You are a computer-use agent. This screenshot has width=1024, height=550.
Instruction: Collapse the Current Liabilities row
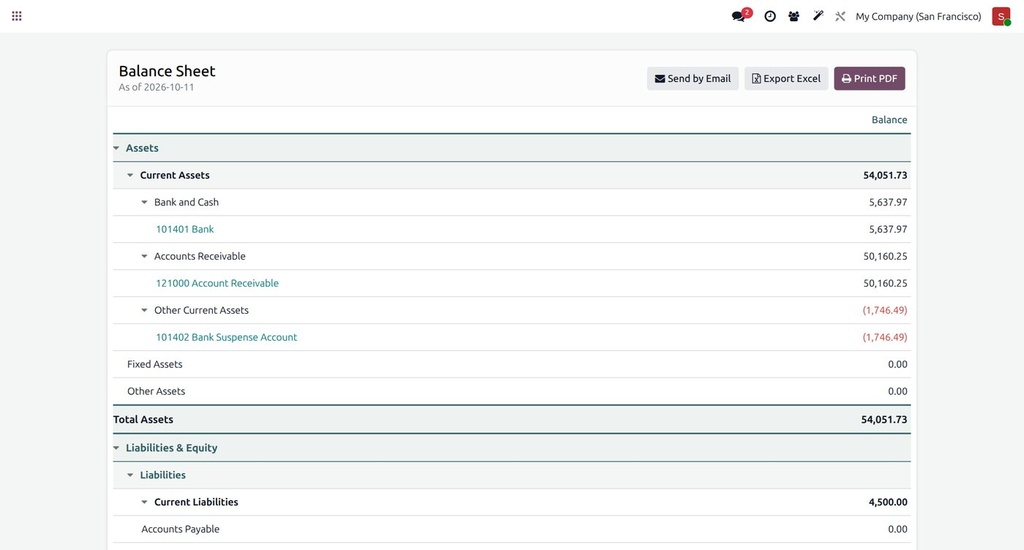tap(144, 502)
